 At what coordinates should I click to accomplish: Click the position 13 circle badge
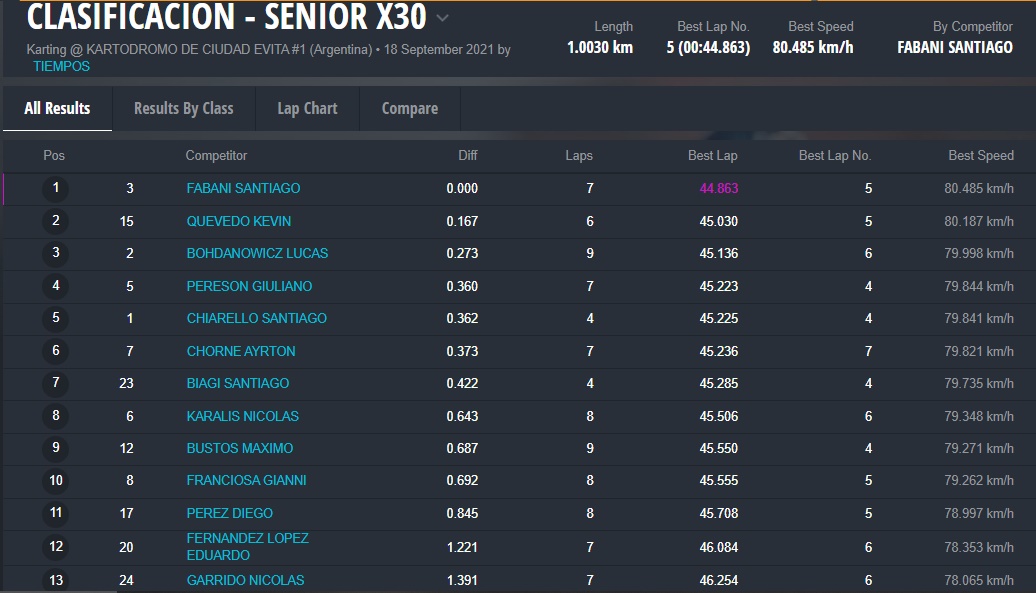[x=56, y=580]
